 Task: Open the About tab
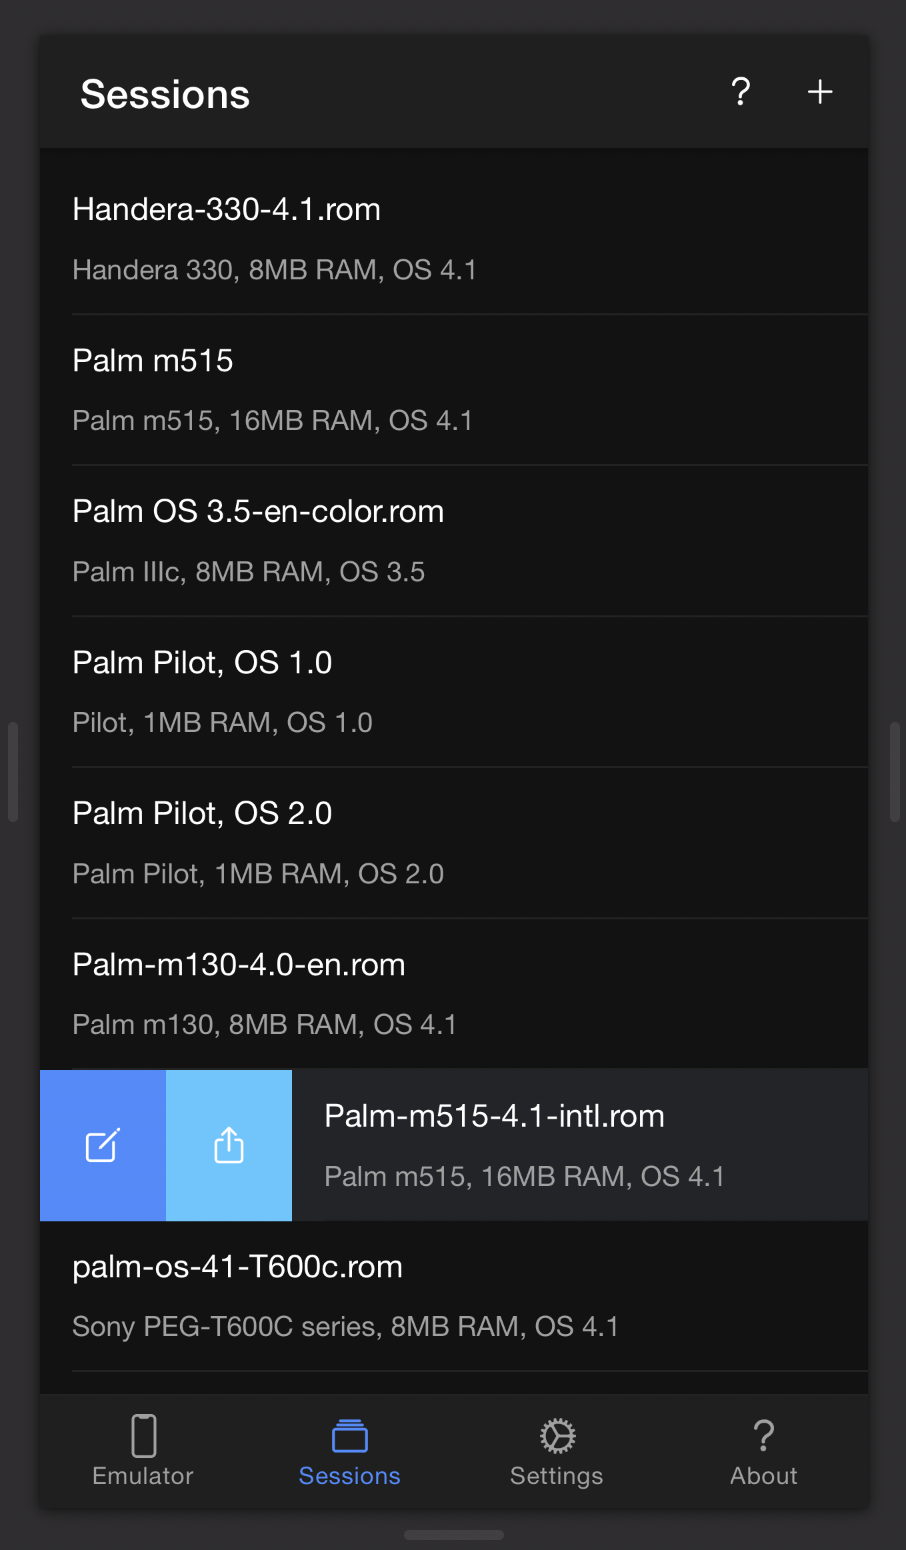(x=763, y=1451)
